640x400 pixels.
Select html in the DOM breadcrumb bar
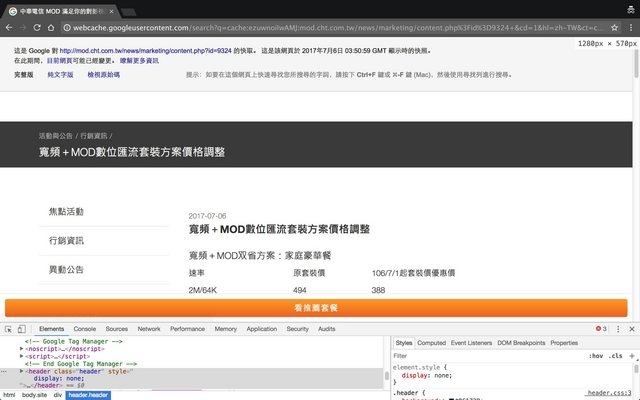(x=9, y=395)
